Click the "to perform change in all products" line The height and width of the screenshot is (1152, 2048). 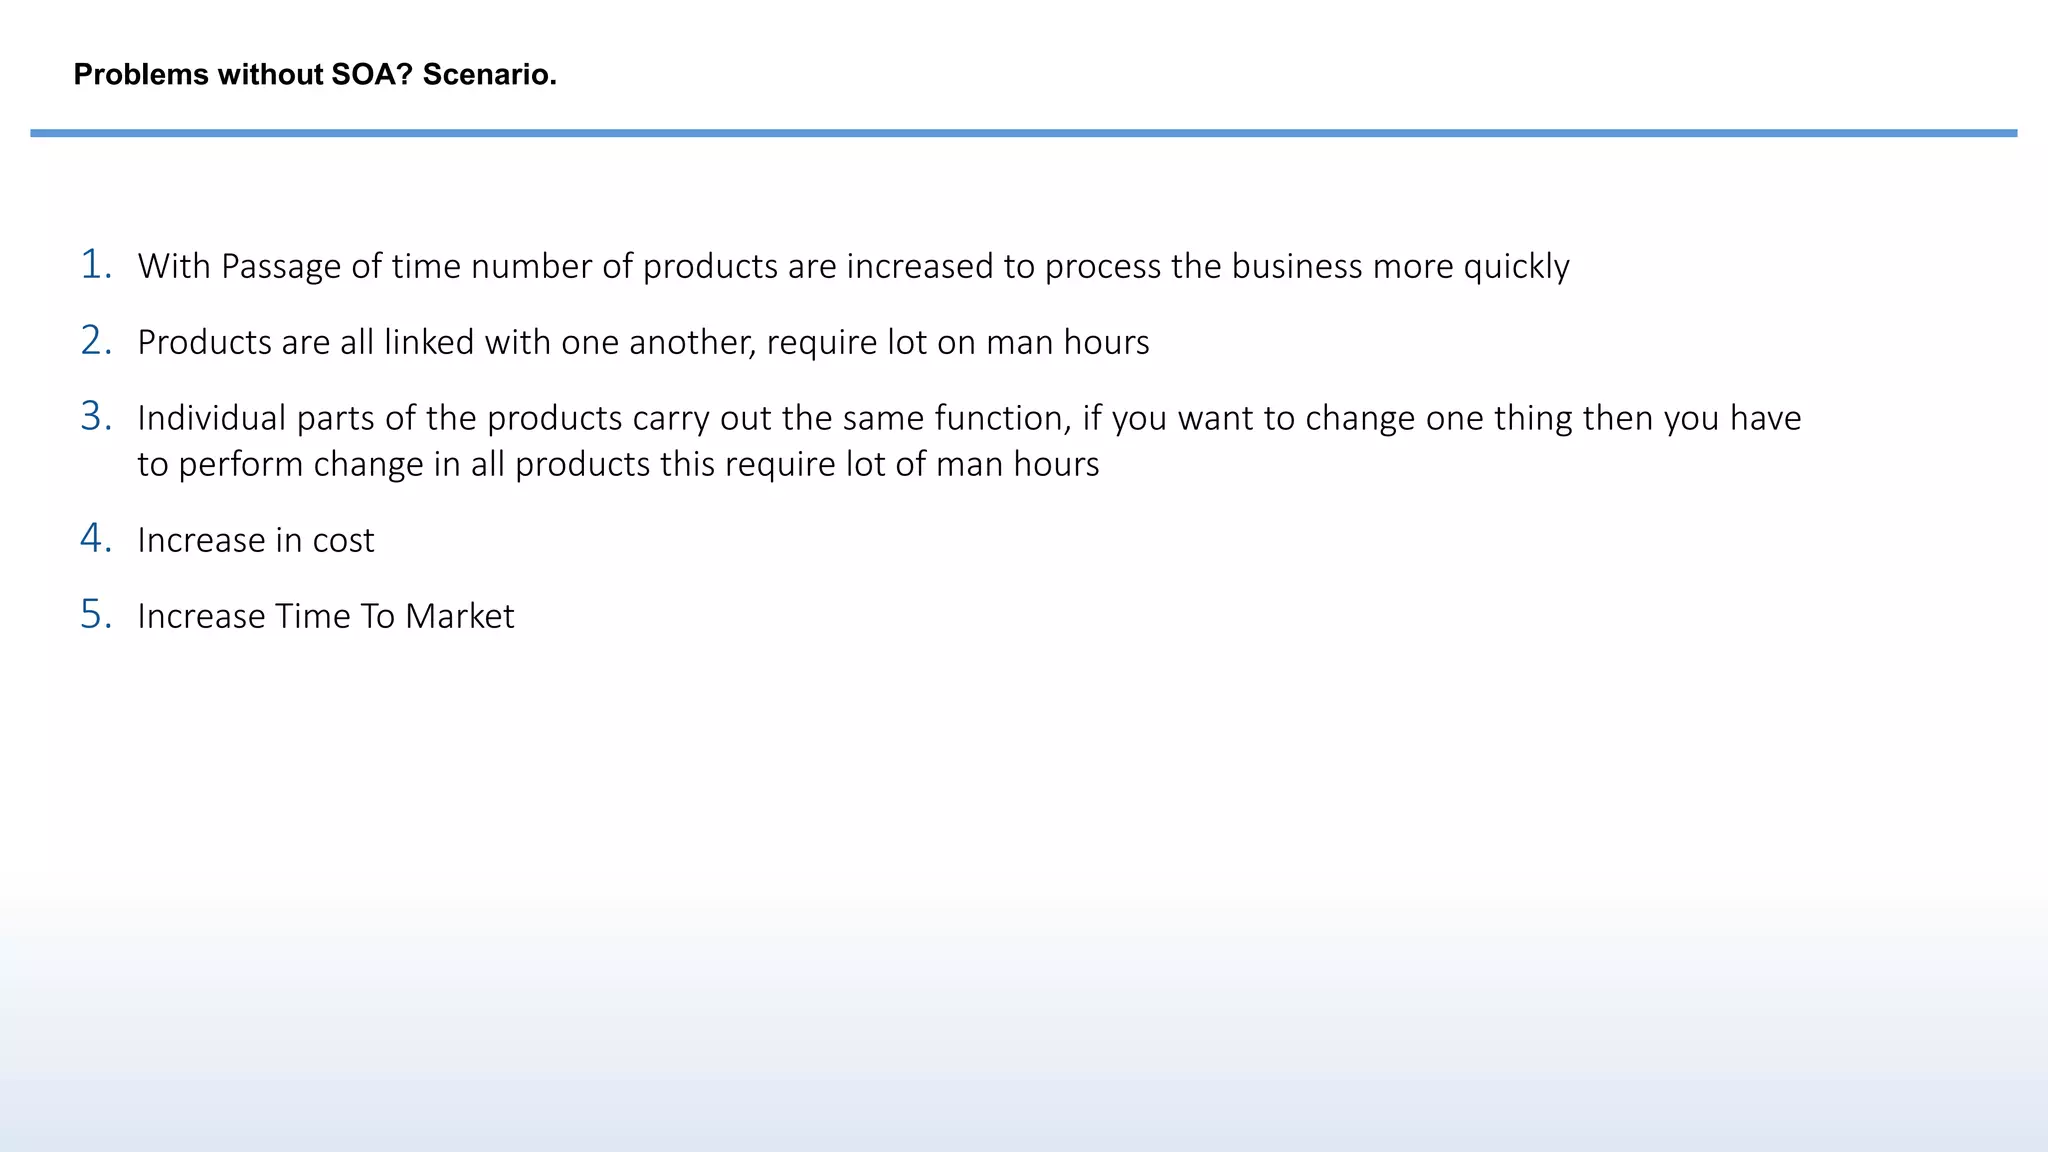pyautogui.click(x=618, y=464)
